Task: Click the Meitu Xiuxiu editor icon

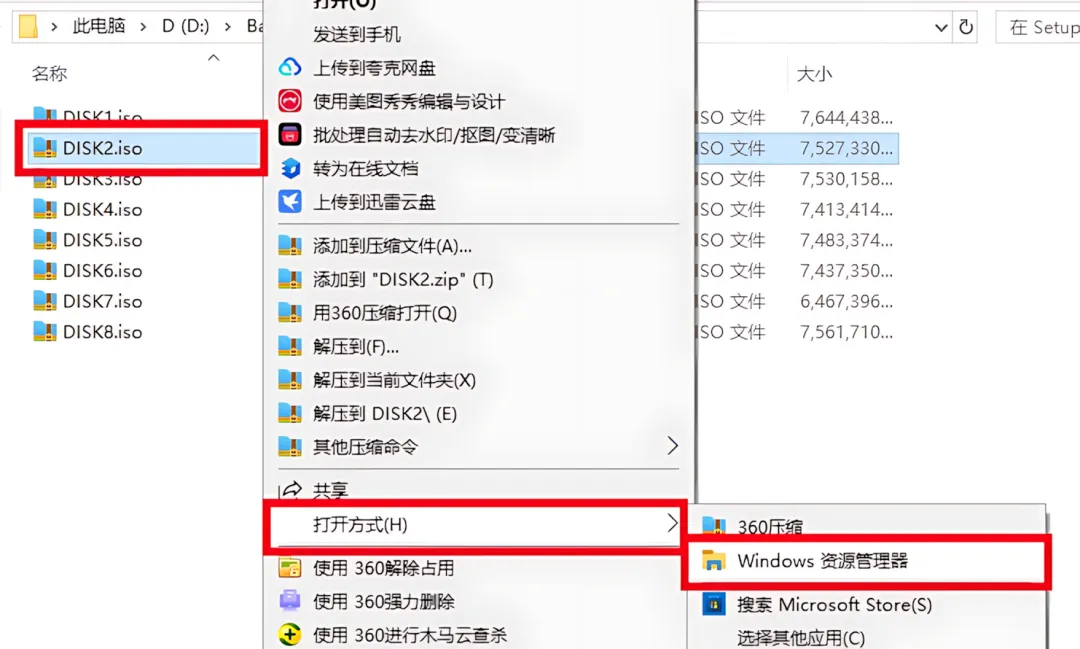Action: [290, 101]
